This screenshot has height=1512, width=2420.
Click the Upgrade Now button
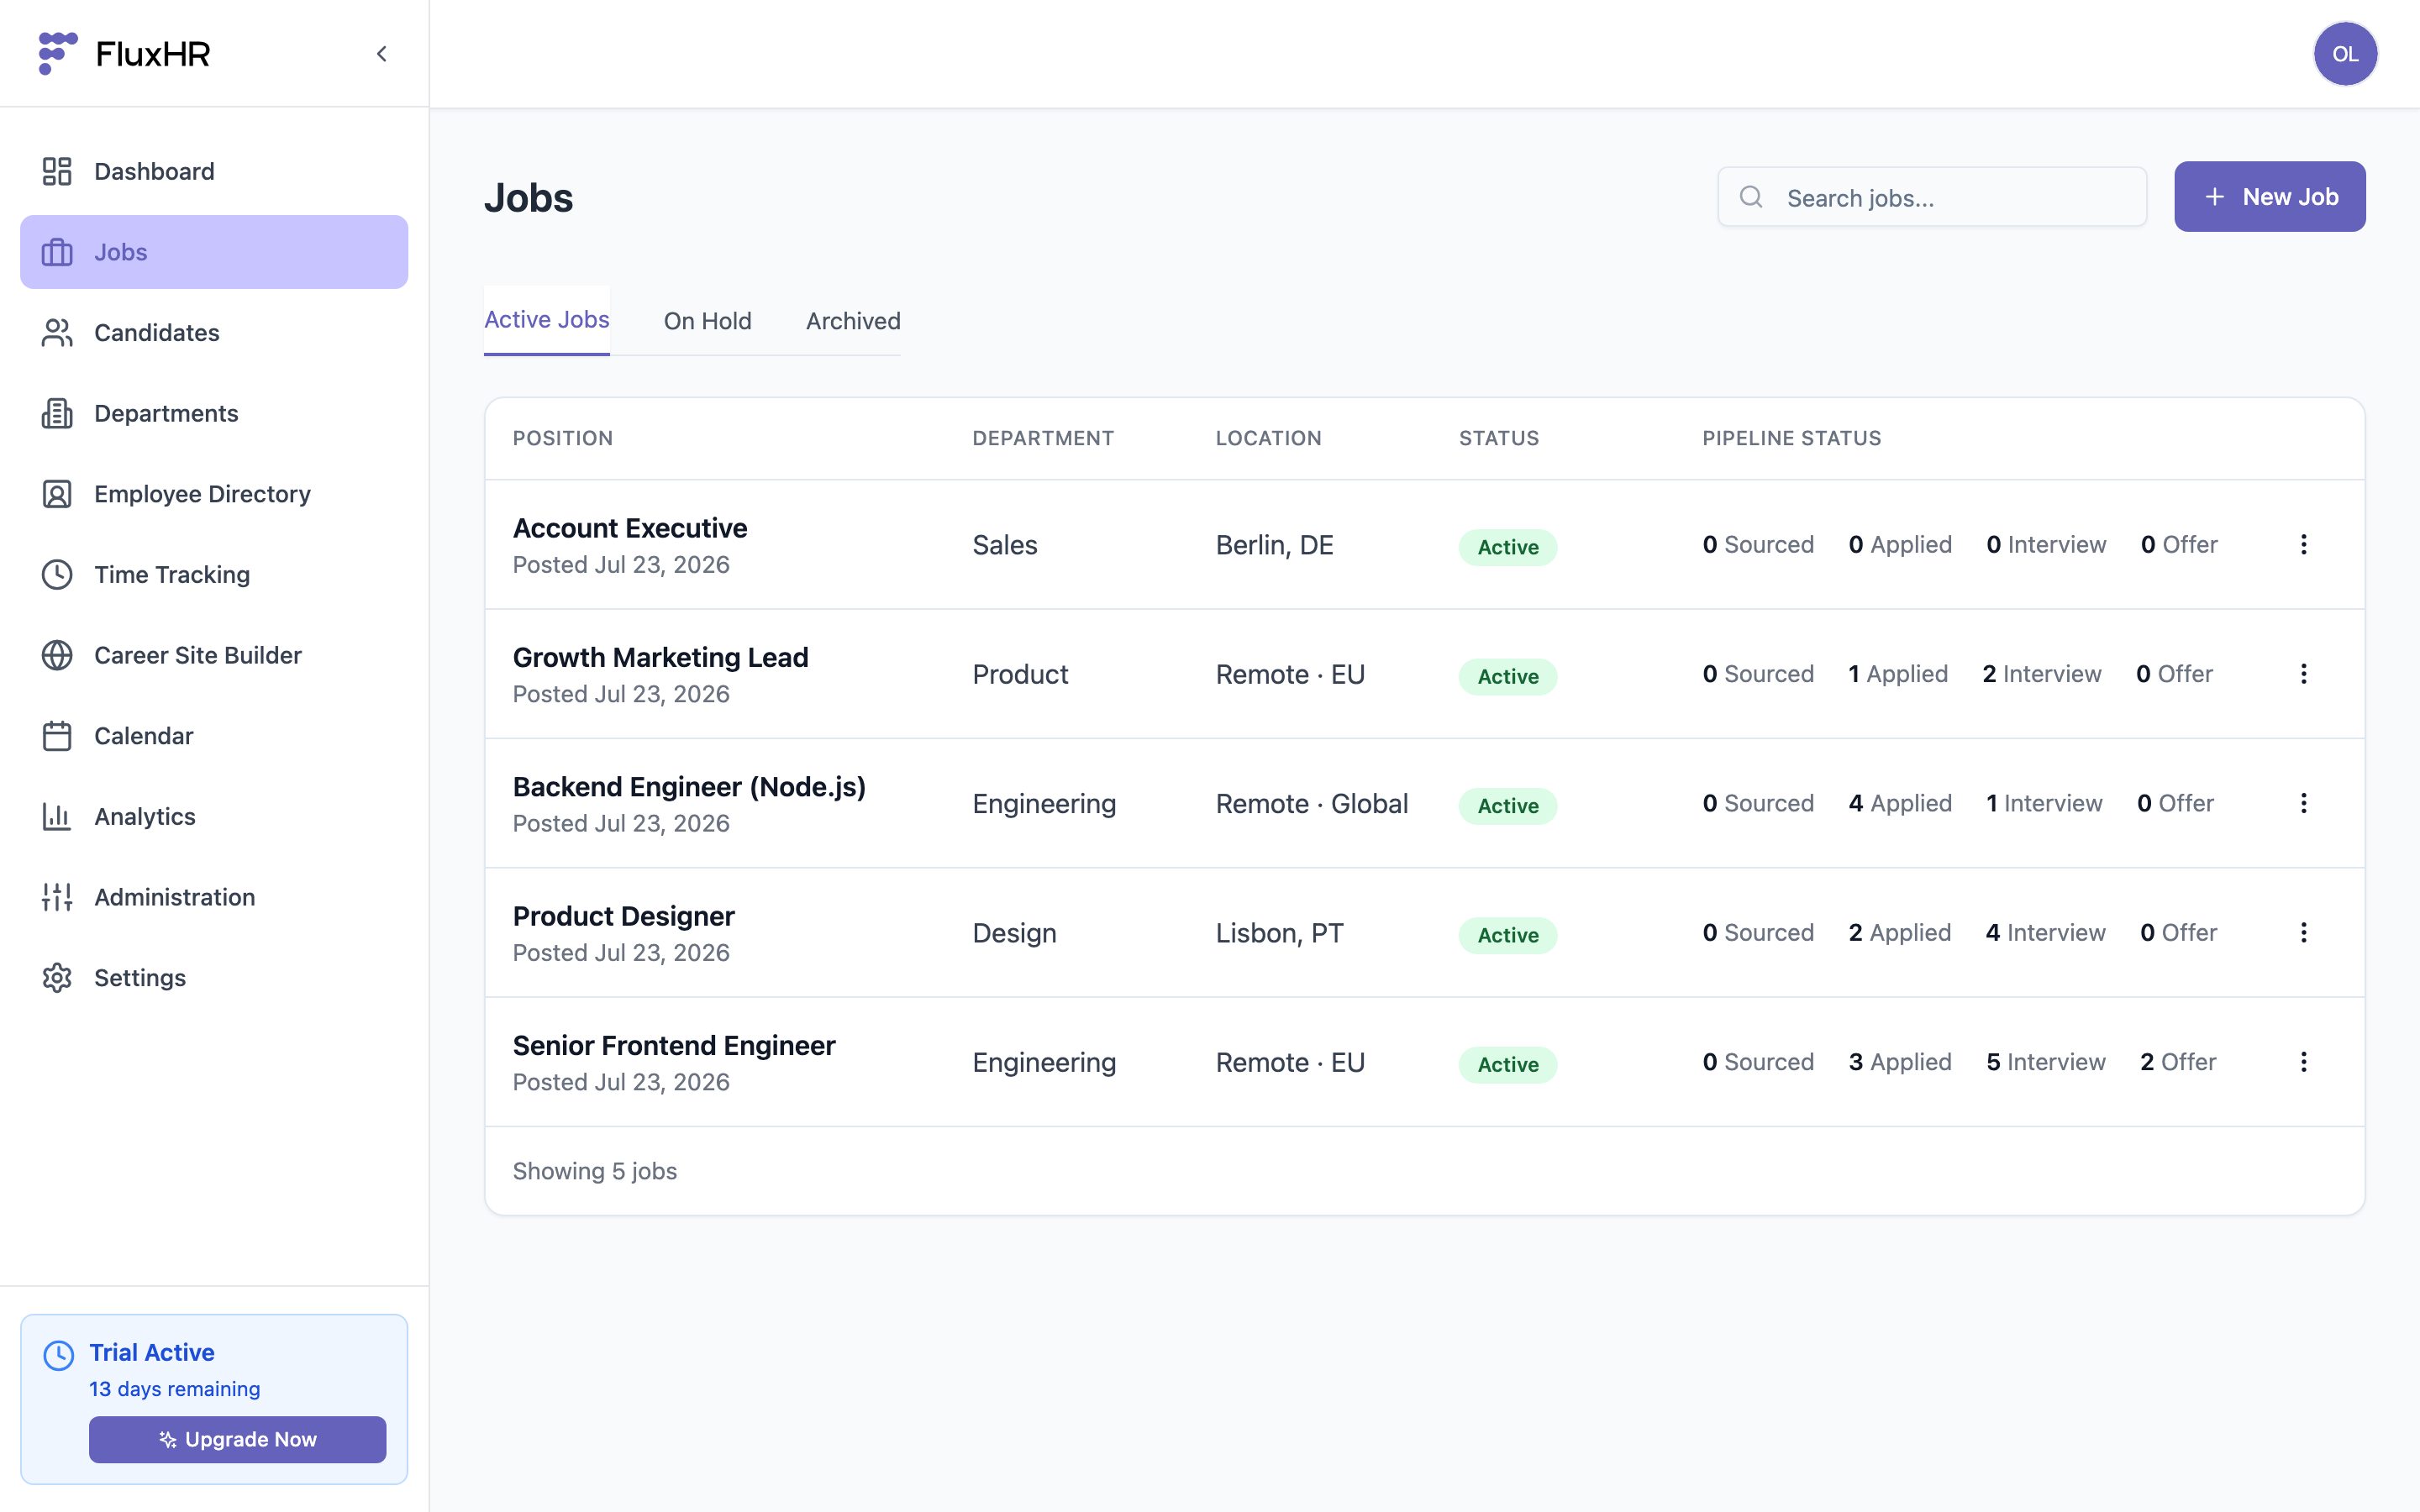[237, 1439]
